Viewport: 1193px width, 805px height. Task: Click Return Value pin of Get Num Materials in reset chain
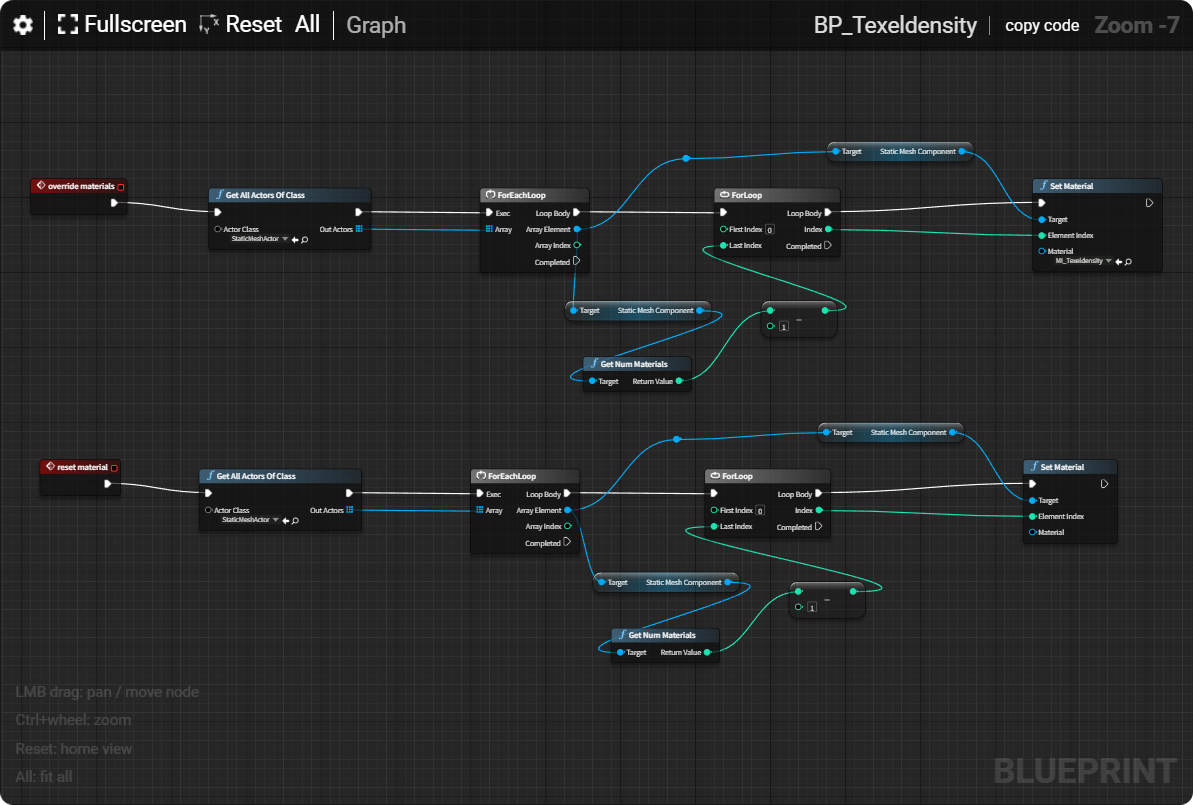click(x=708, y=652)
